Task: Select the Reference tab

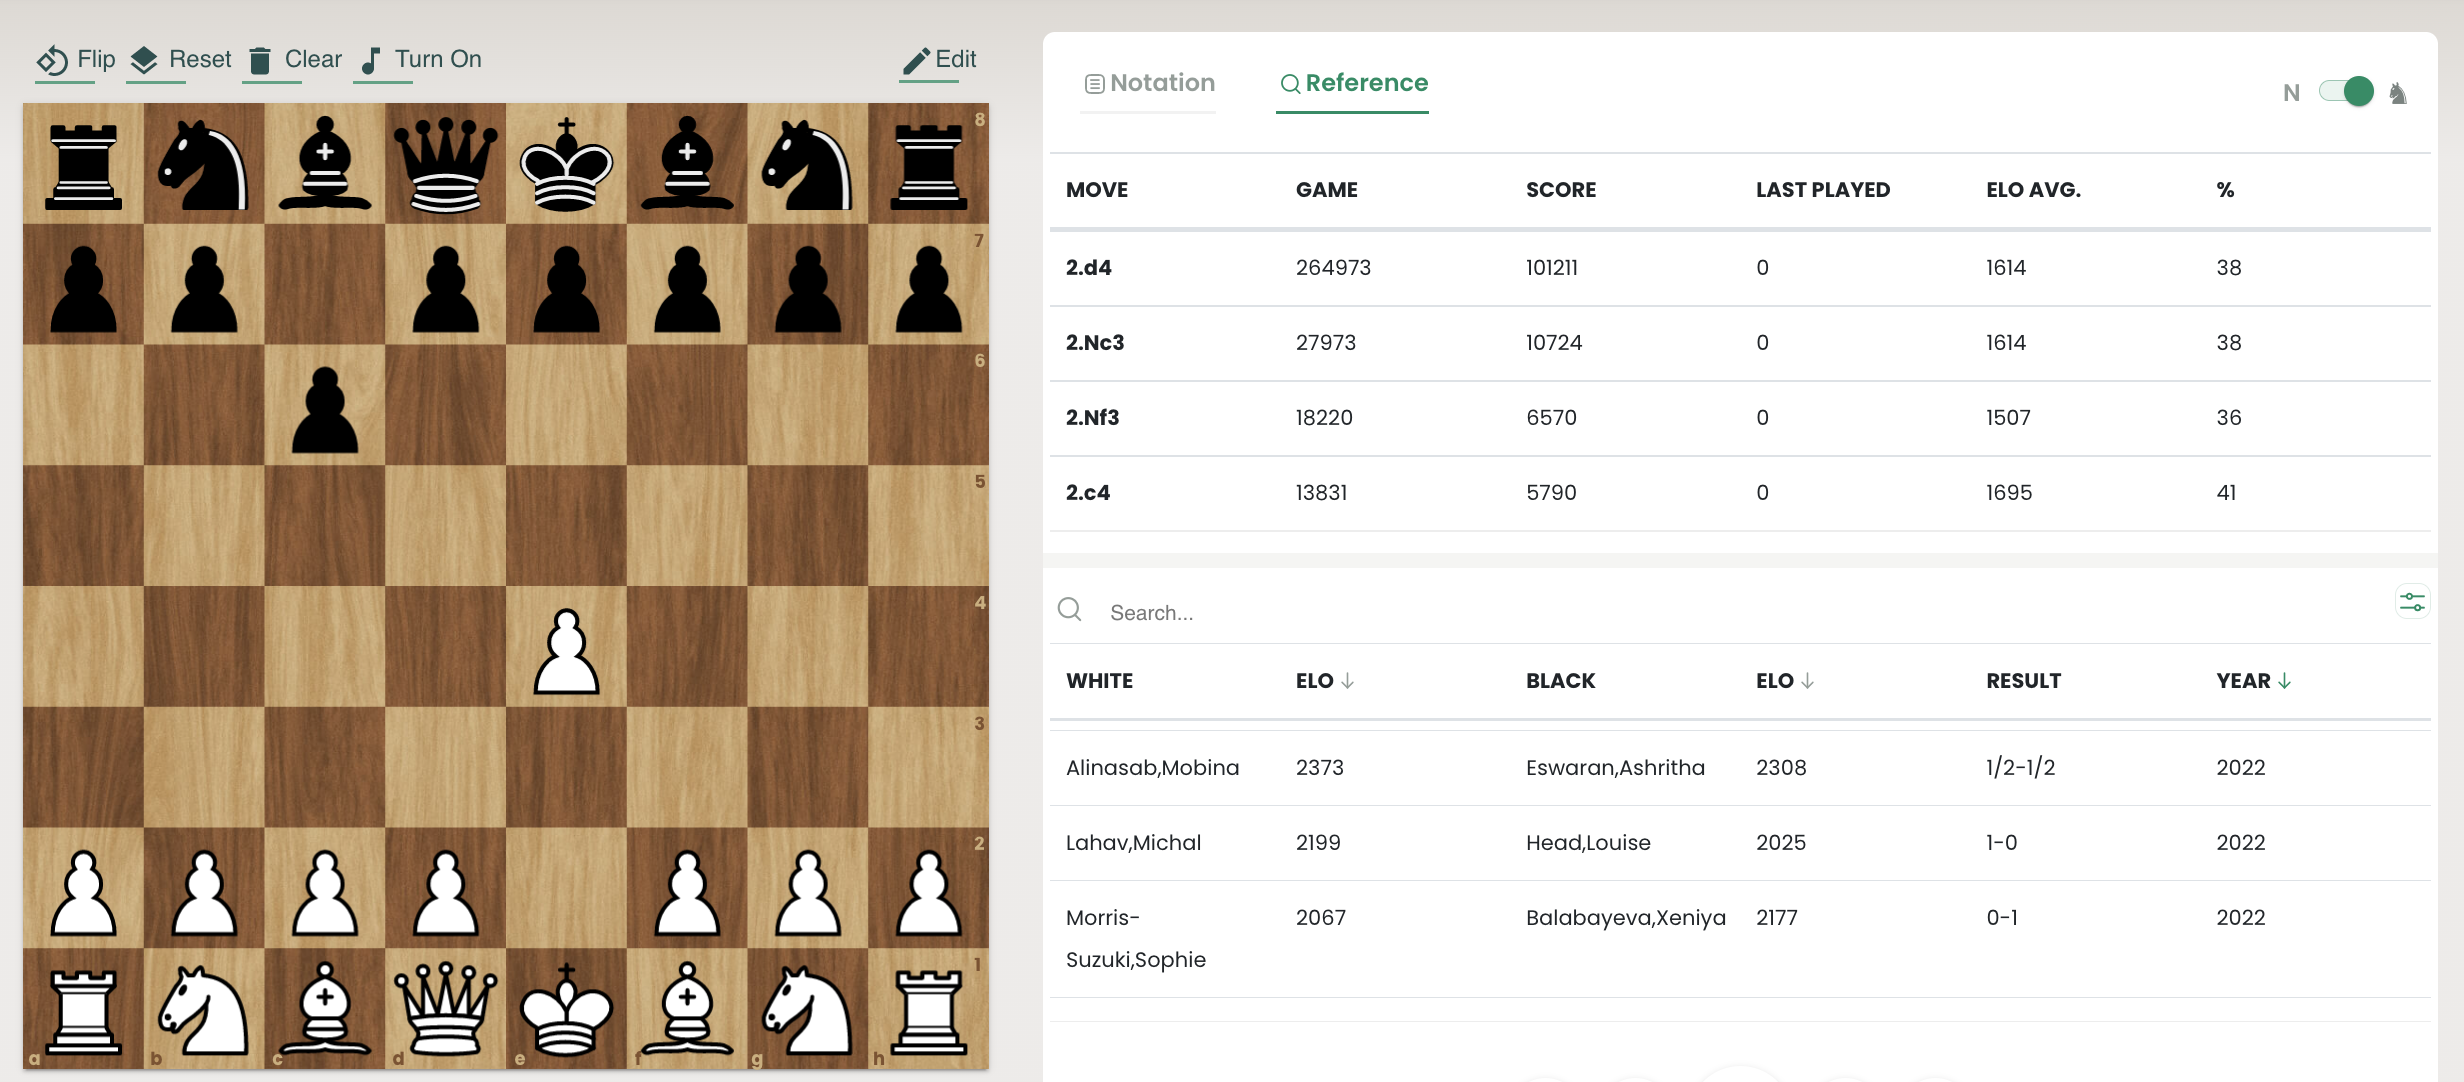Action: [x=1351, y=82]
